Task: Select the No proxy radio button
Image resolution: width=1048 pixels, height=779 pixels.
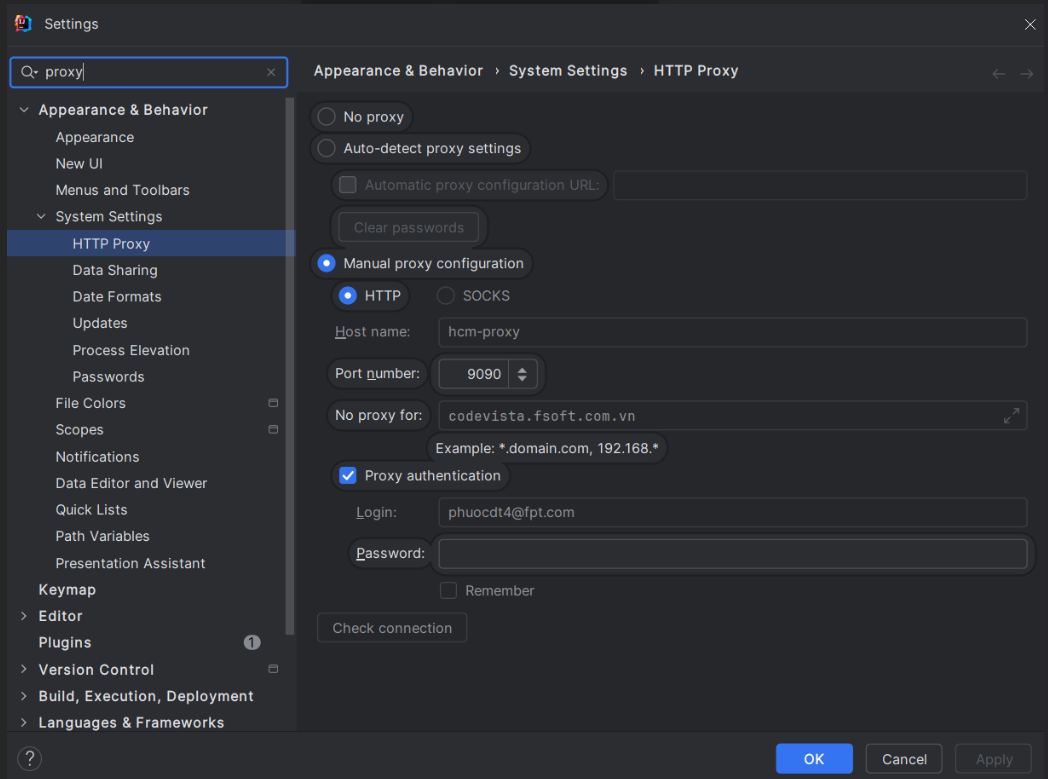Action: click(x=326, y=117)
